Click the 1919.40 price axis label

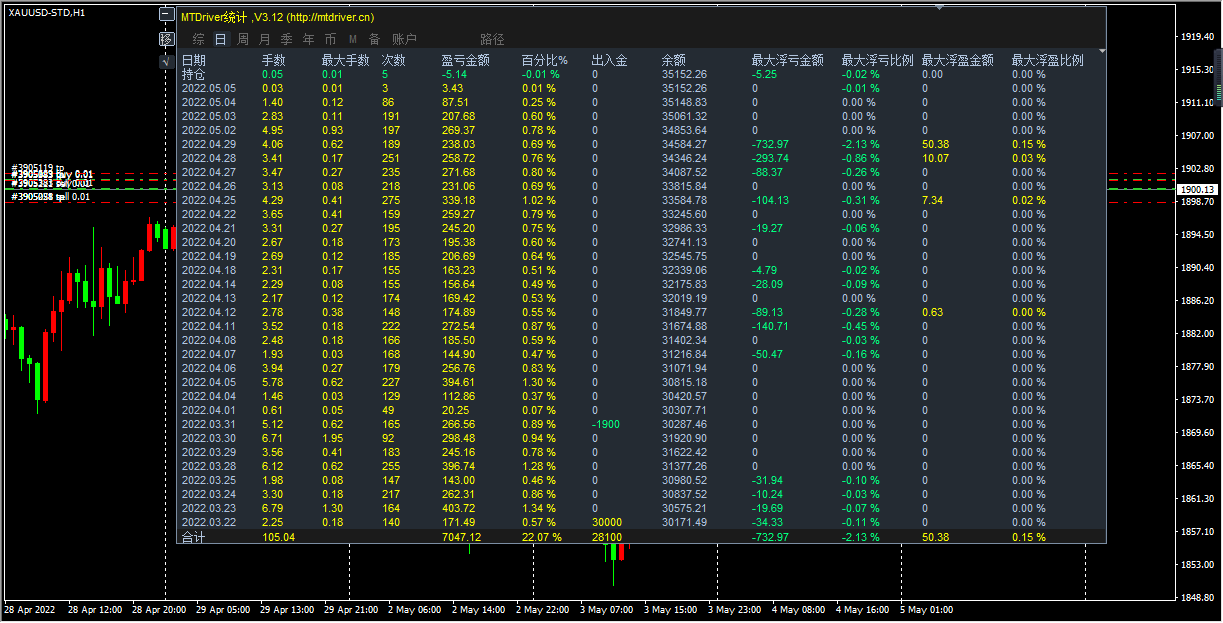coord(1197,36)
